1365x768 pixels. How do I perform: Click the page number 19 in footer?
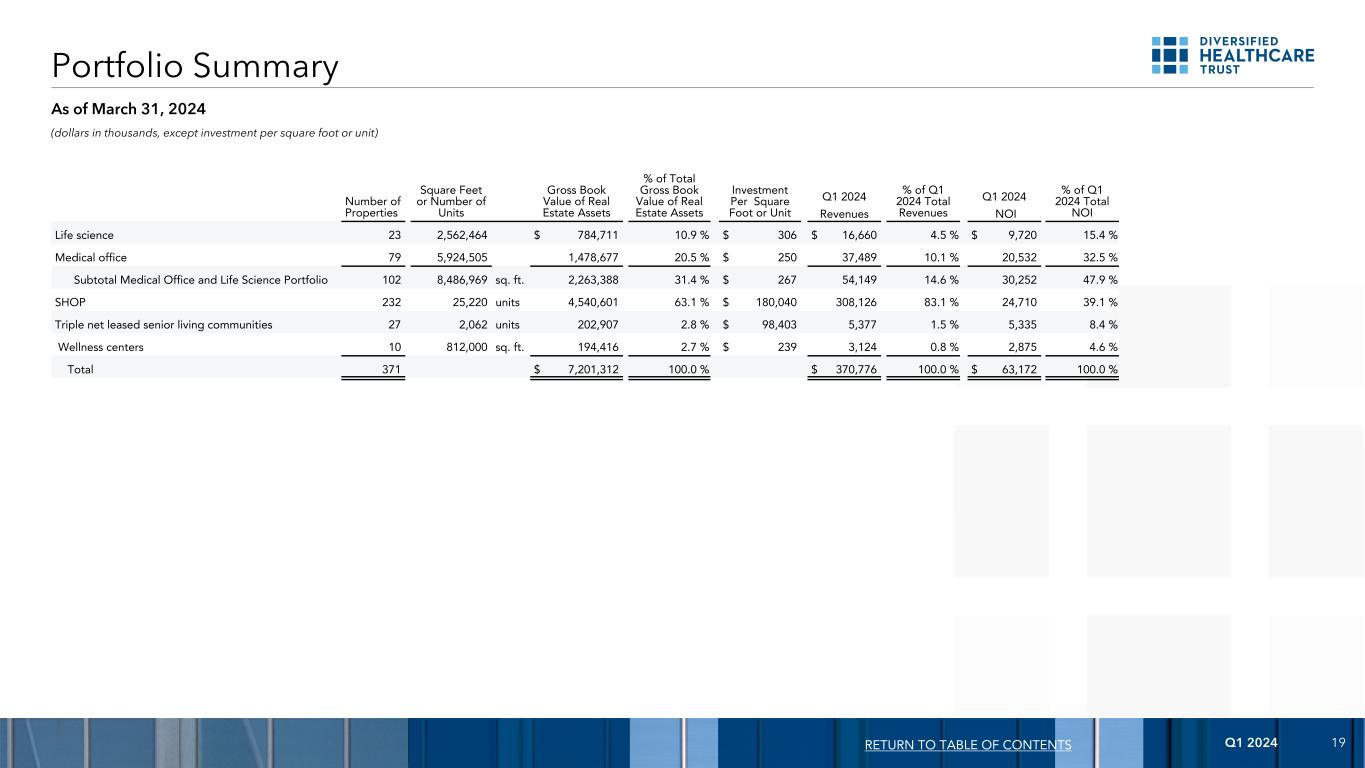pos(1338,744)
